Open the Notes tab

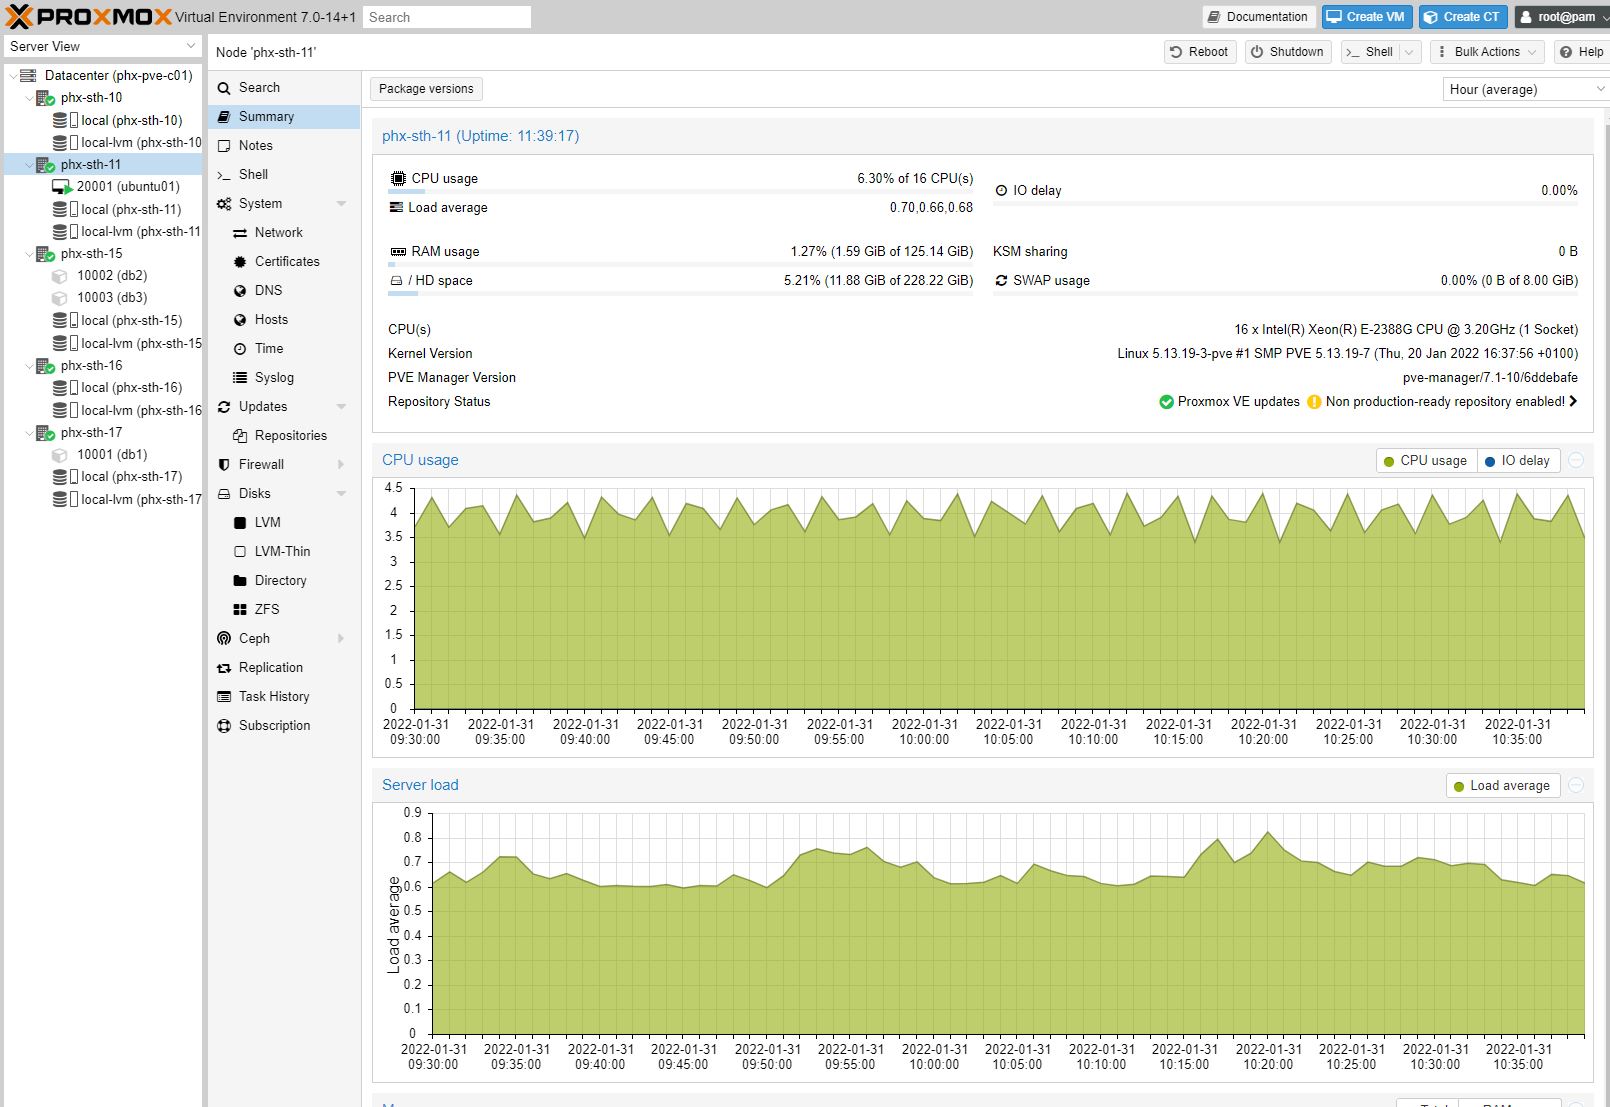coord(255,145)
